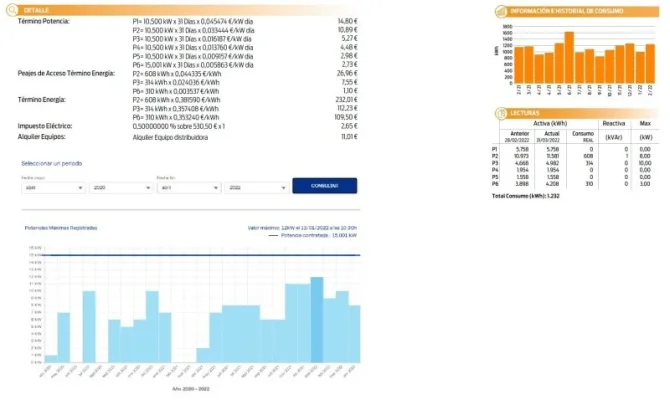Screen dimensions: 670x400
Task: Click the P2 max value '8,00' in Lecturas
Action: coord(645,156)
